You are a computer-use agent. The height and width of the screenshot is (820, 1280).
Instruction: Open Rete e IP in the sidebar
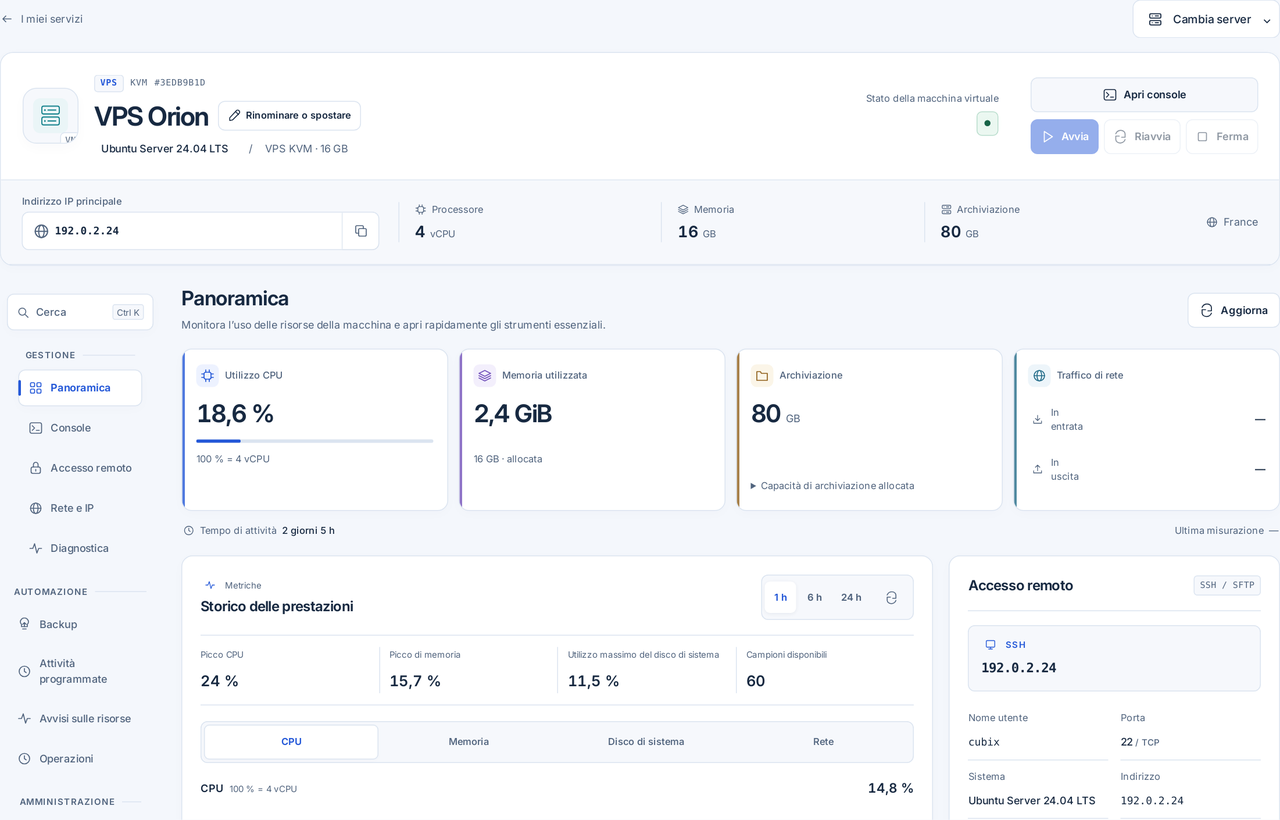tap(80, 508)
